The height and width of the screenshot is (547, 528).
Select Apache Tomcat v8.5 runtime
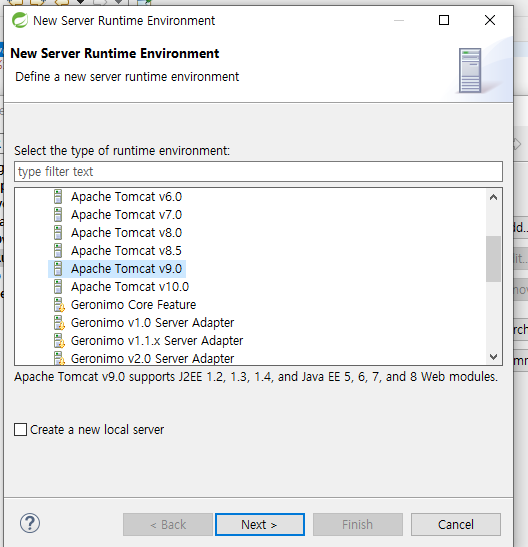126,250
